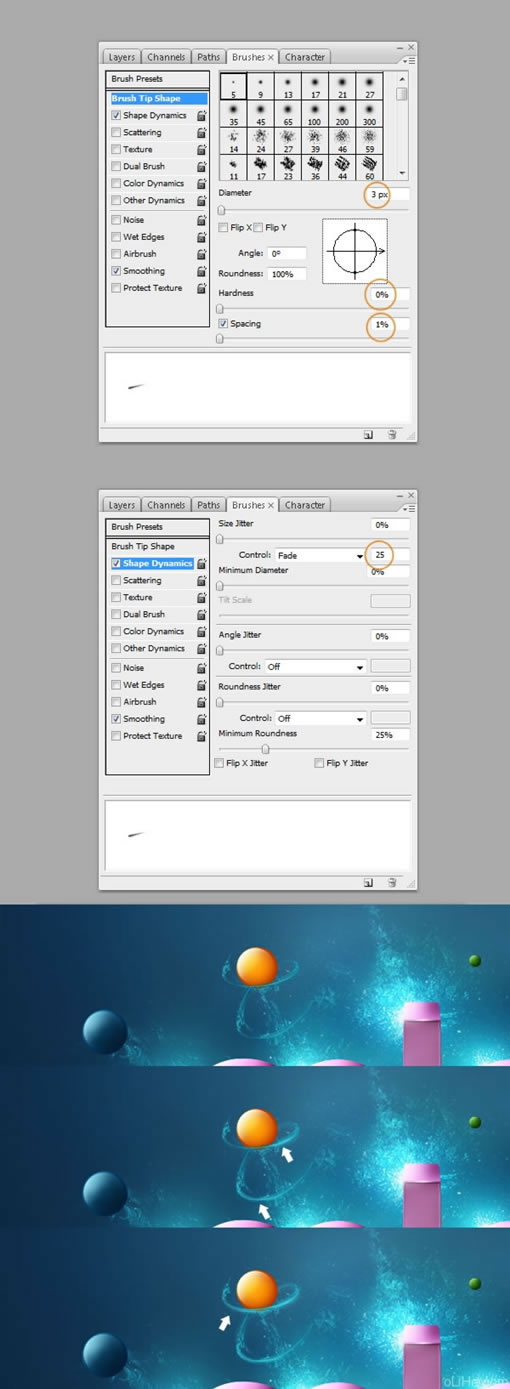Open the Size Jitter Control Fade dropdown

point(319,555)
